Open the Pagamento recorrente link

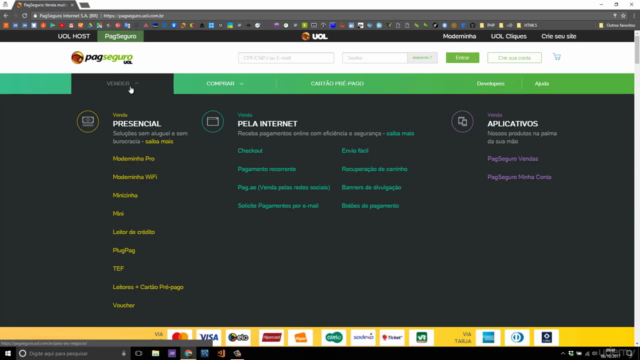click(267, 169)
